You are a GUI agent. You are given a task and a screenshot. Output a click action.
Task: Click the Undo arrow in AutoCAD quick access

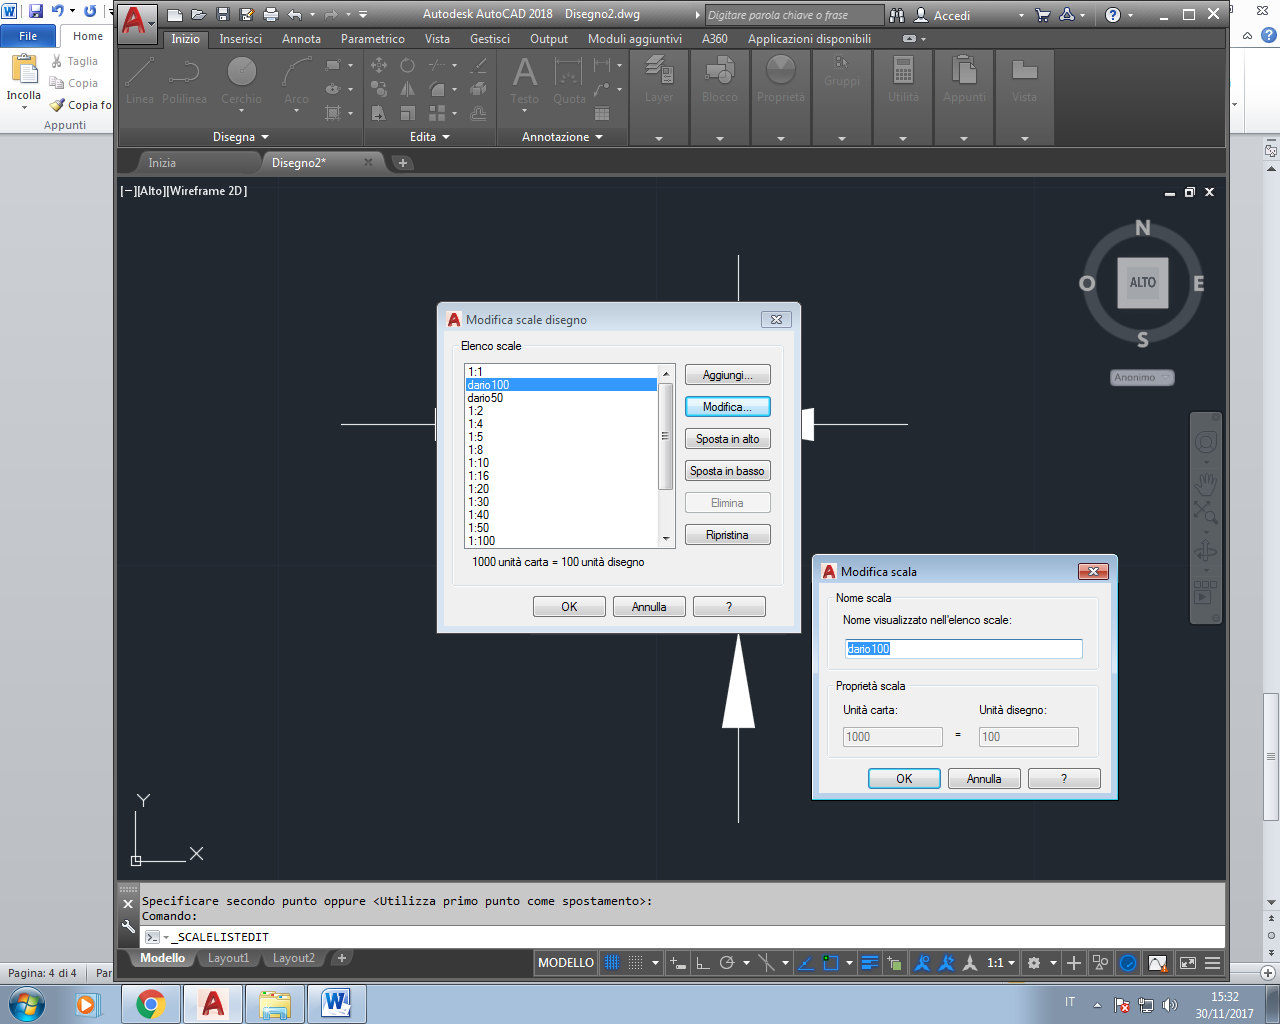click(x=294, y=15)
